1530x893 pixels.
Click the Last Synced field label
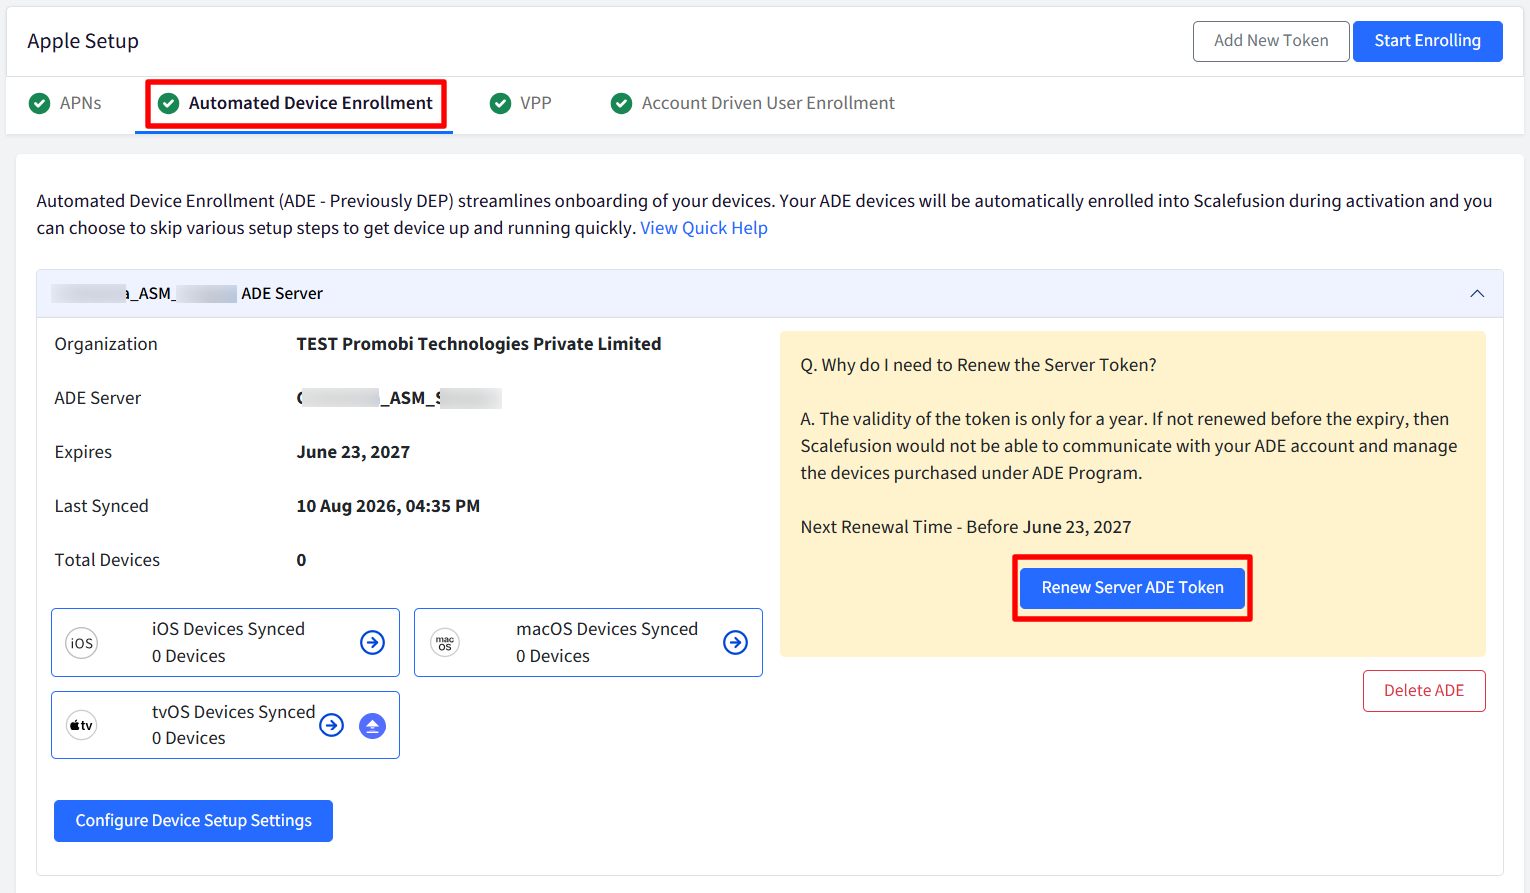[101, 506]
